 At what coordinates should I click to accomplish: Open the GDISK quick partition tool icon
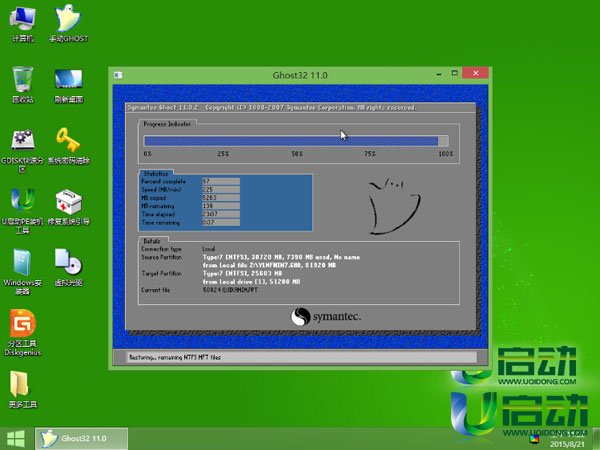[23, 150]
